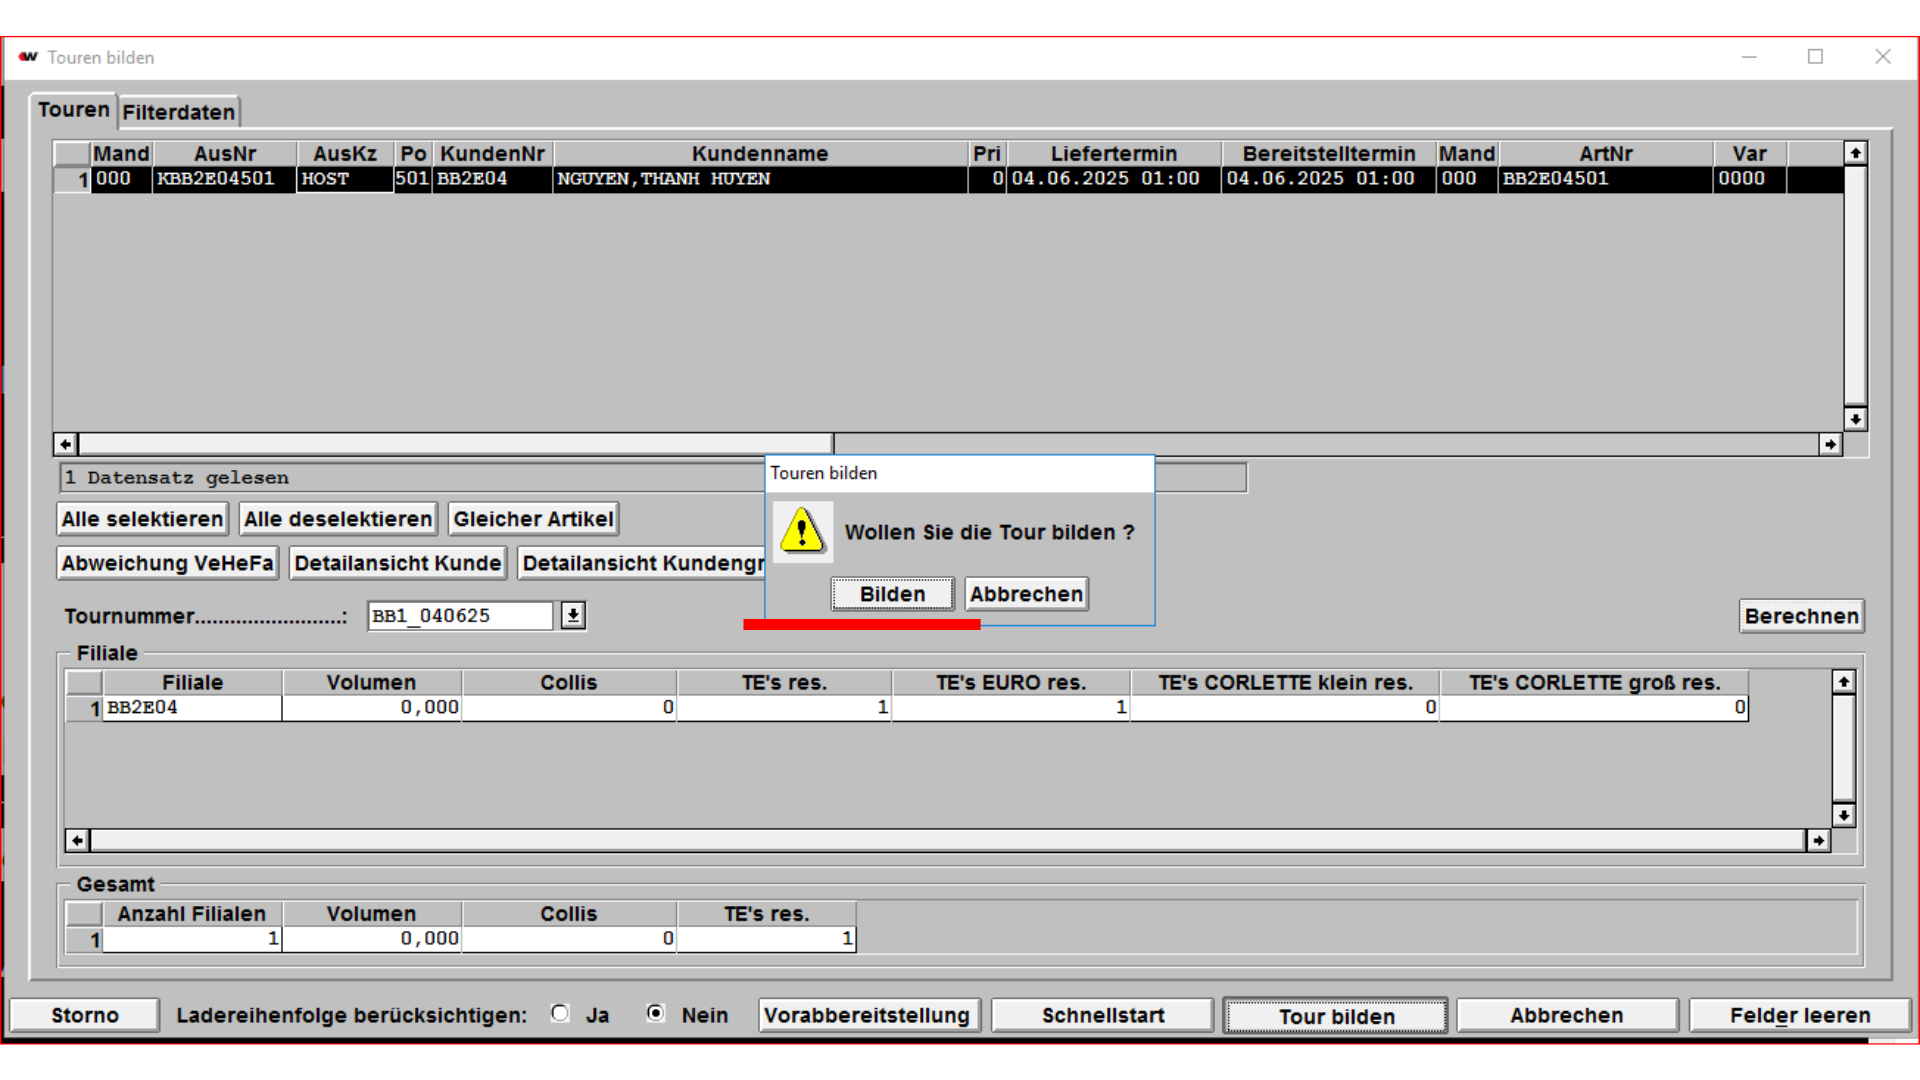This screenshot has height=1080, width=1920.
Task: Click Filiale table scroll right arrow
Action: click(x=1818, y=841)
